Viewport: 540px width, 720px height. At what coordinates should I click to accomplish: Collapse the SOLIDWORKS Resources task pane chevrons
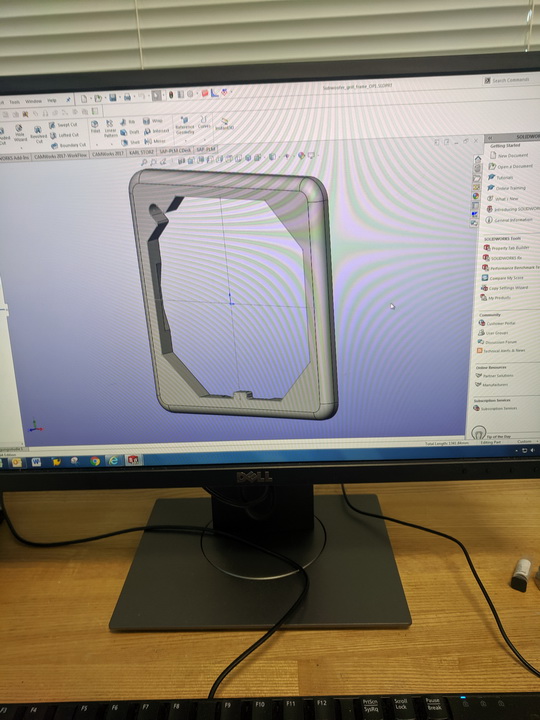[x=490, y=138]
